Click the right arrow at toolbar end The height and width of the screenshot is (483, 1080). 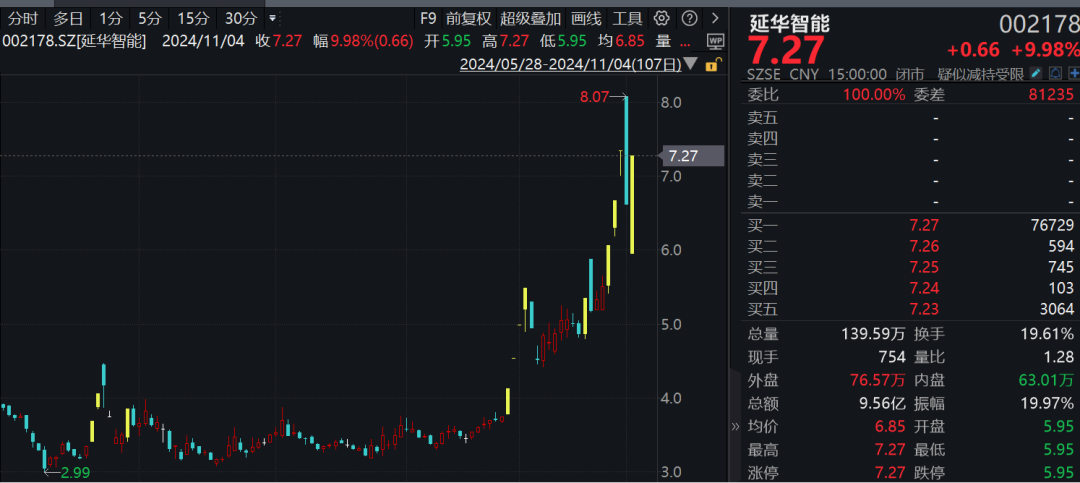(713, 18)
